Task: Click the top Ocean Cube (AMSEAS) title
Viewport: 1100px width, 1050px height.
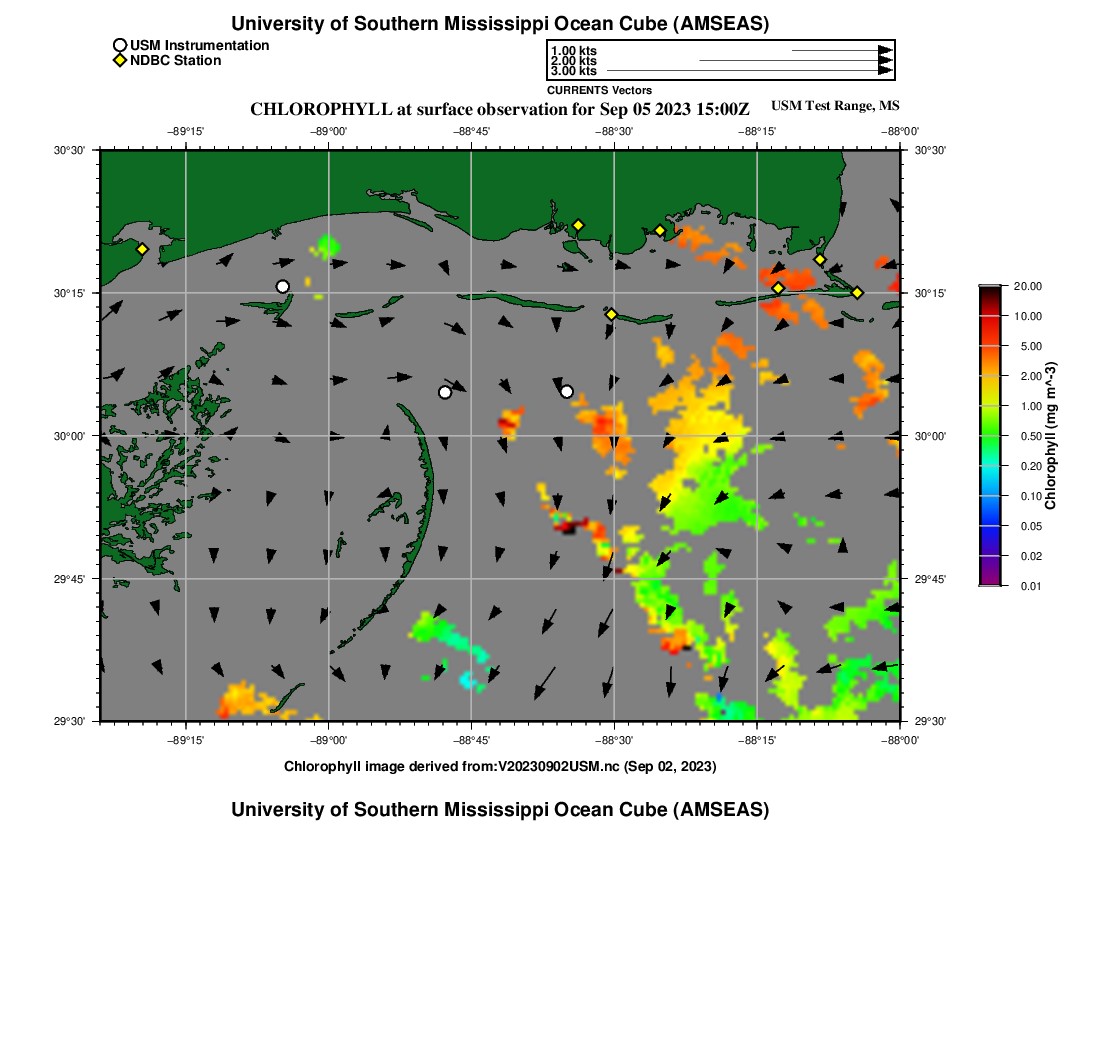Action: coord(500,24)
